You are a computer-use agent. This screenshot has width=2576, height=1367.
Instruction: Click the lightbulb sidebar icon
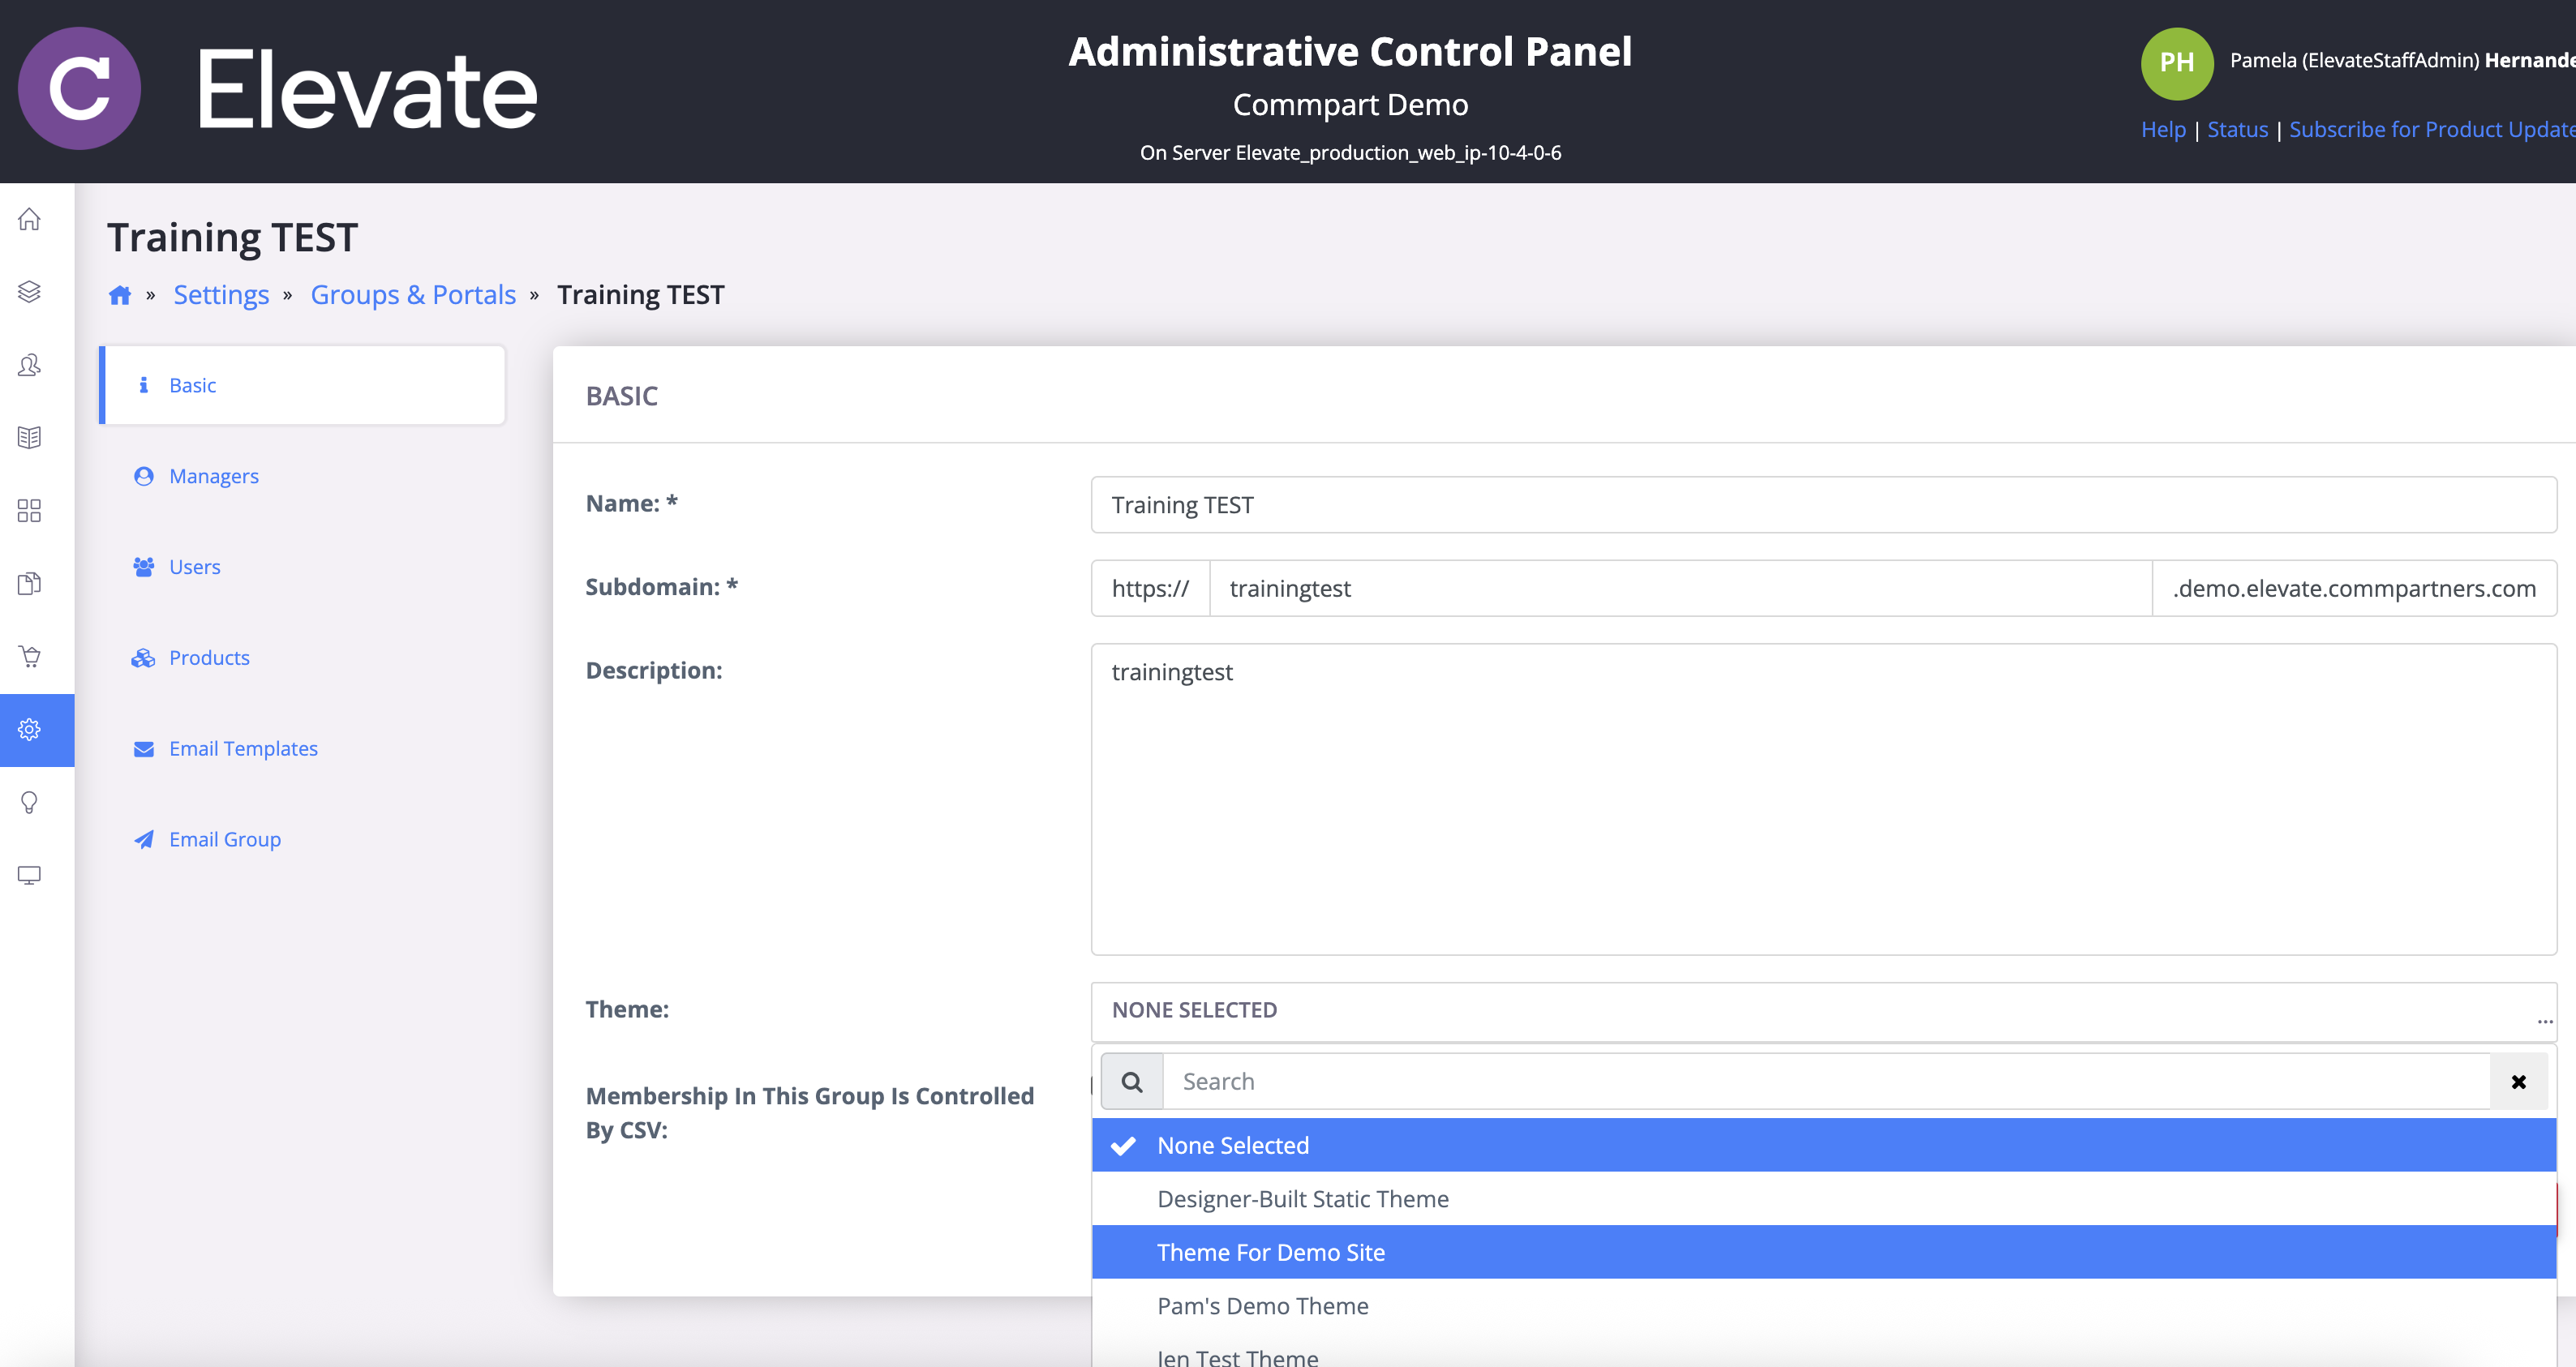pyautogui.click(x=29, y=802)
